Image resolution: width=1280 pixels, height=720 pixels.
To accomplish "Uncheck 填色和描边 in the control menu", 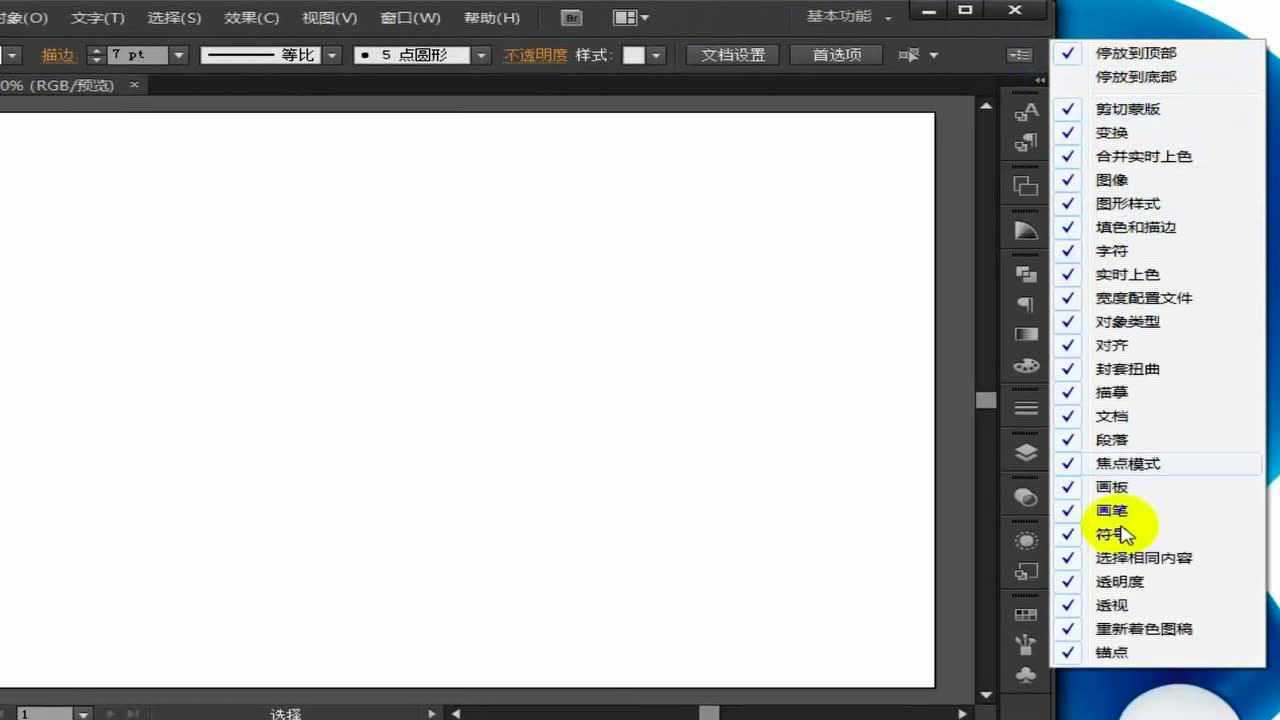I will (x=1160, y=227).
